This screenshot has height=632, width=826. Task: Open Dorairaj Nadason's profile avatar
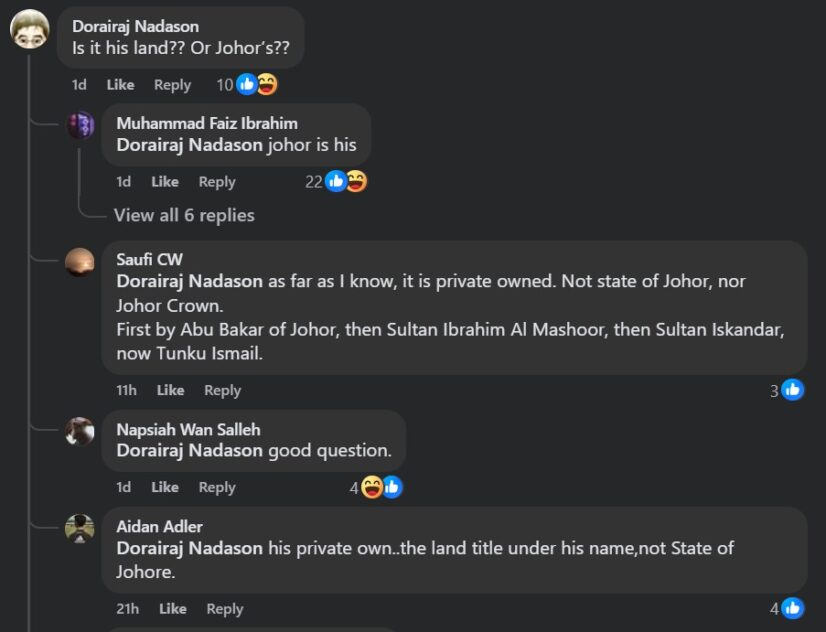30,29
